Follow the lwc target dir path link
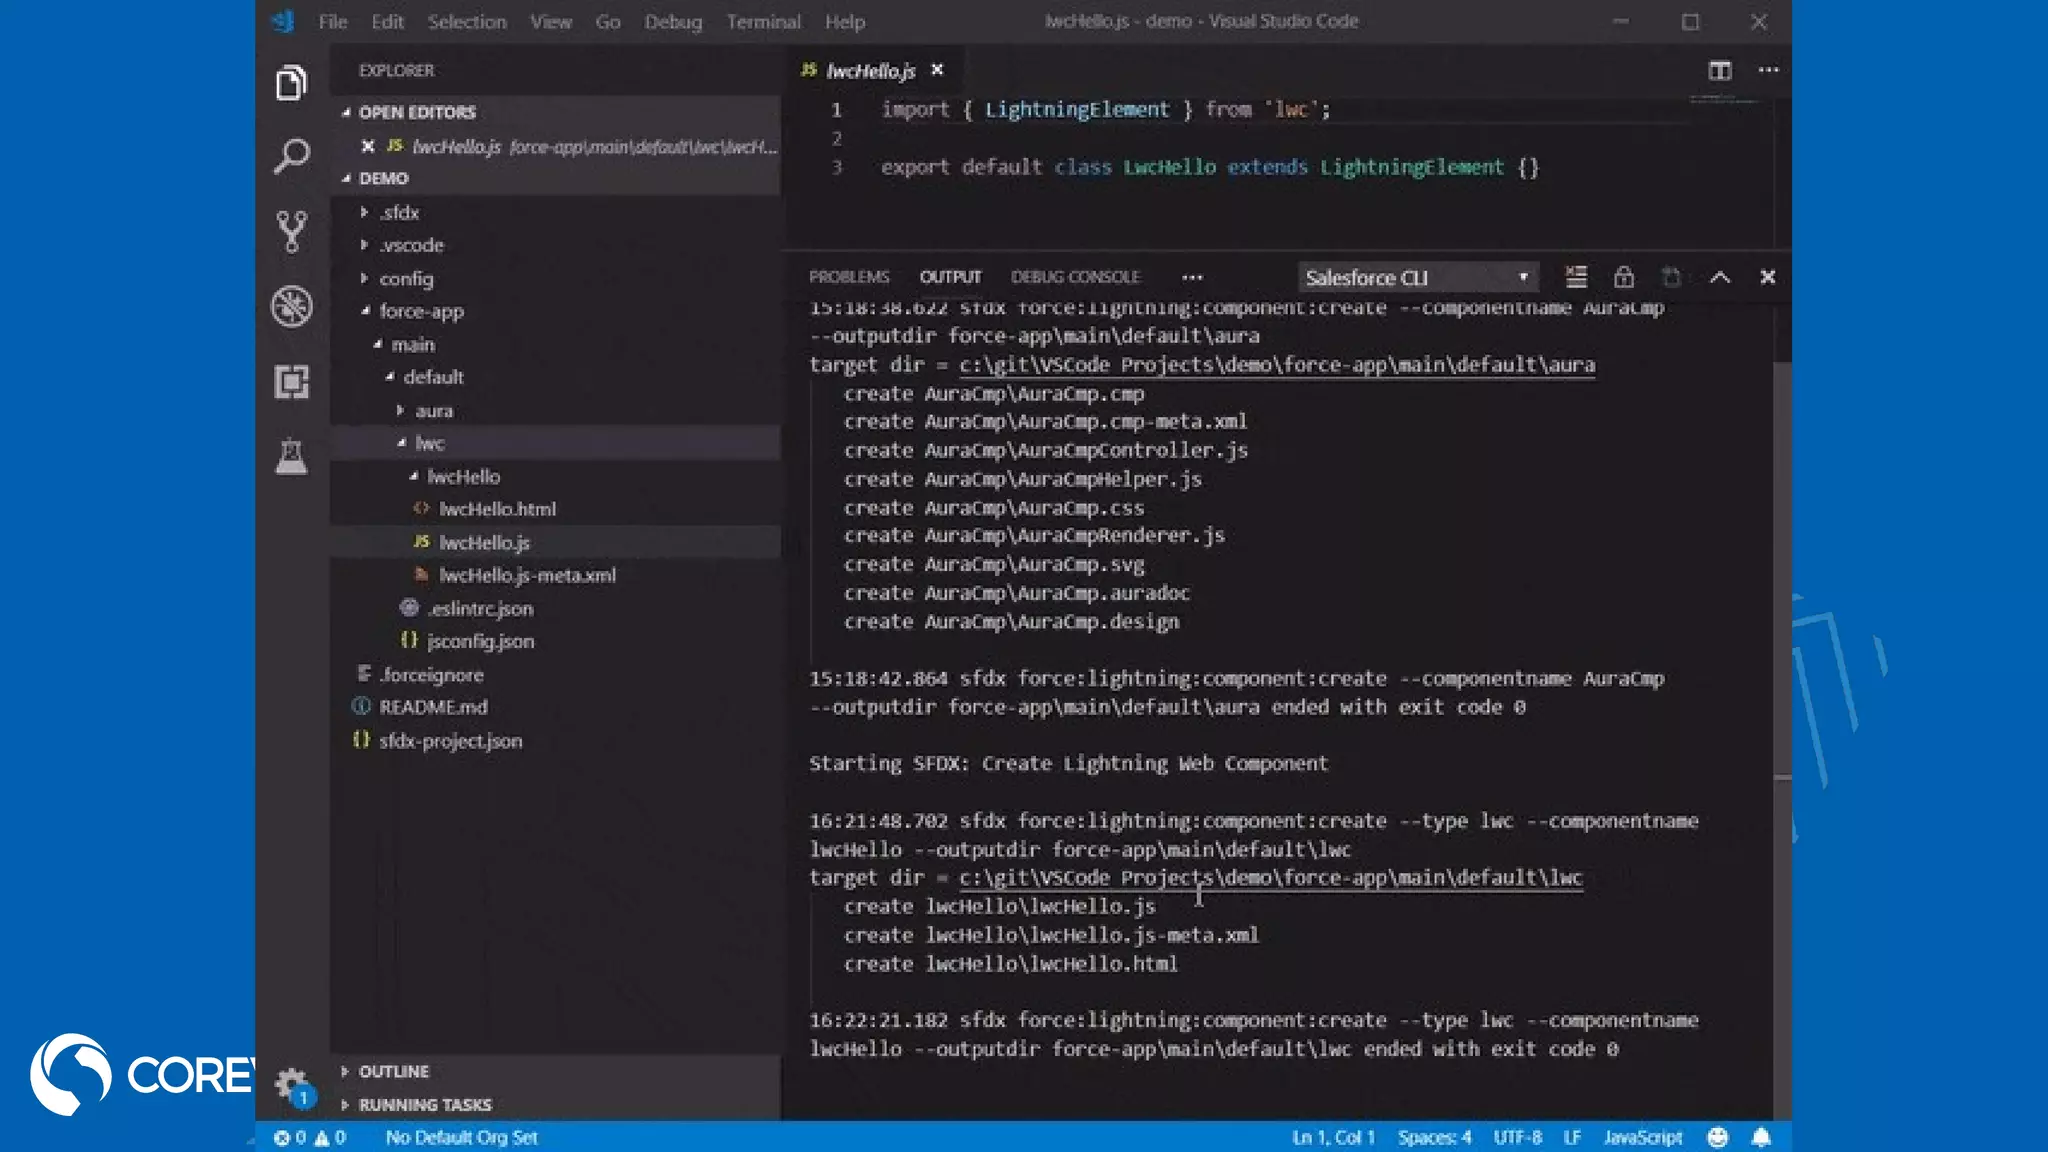This screenshot has width=2048, height=1152. coord(1270,878)
